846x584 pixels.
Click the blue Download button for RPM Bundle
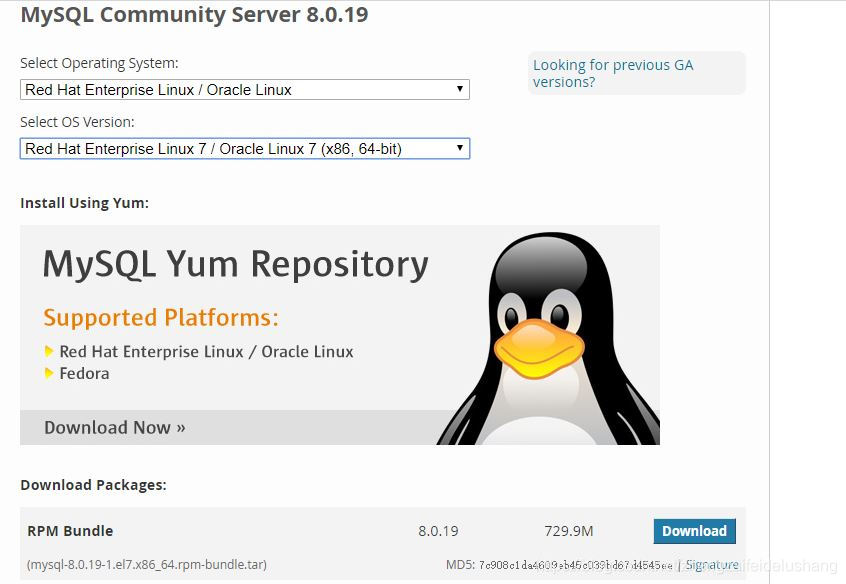point(694,531)
